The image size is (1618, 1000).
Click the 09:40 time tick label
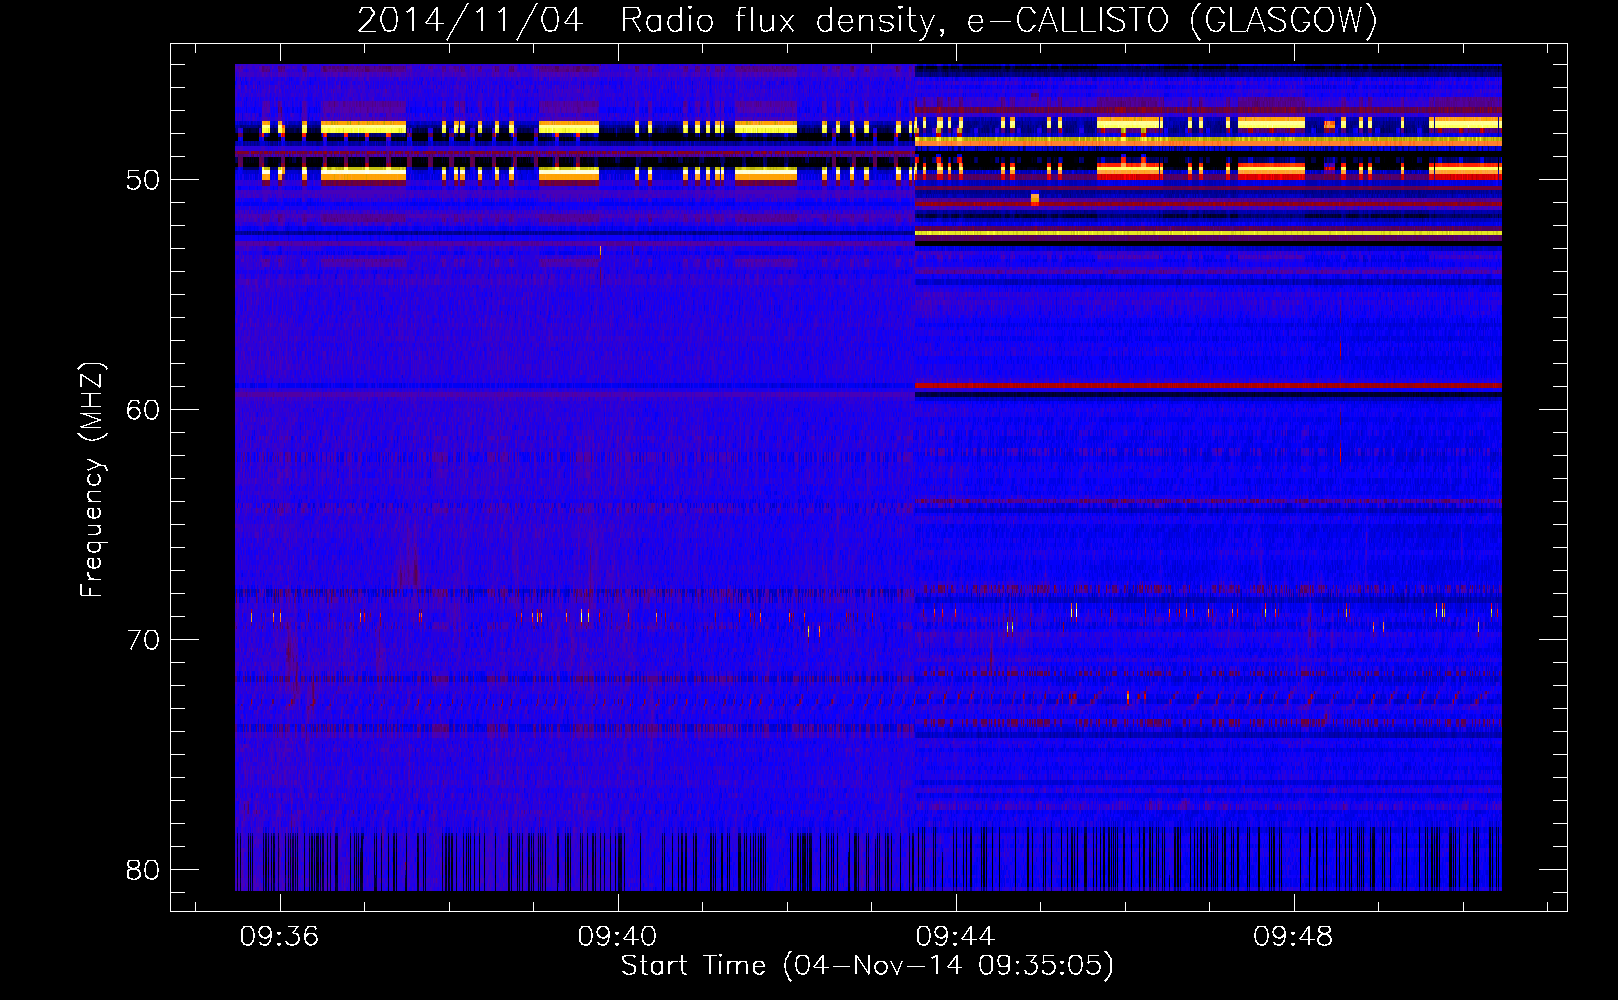click(x=617, y=937)
